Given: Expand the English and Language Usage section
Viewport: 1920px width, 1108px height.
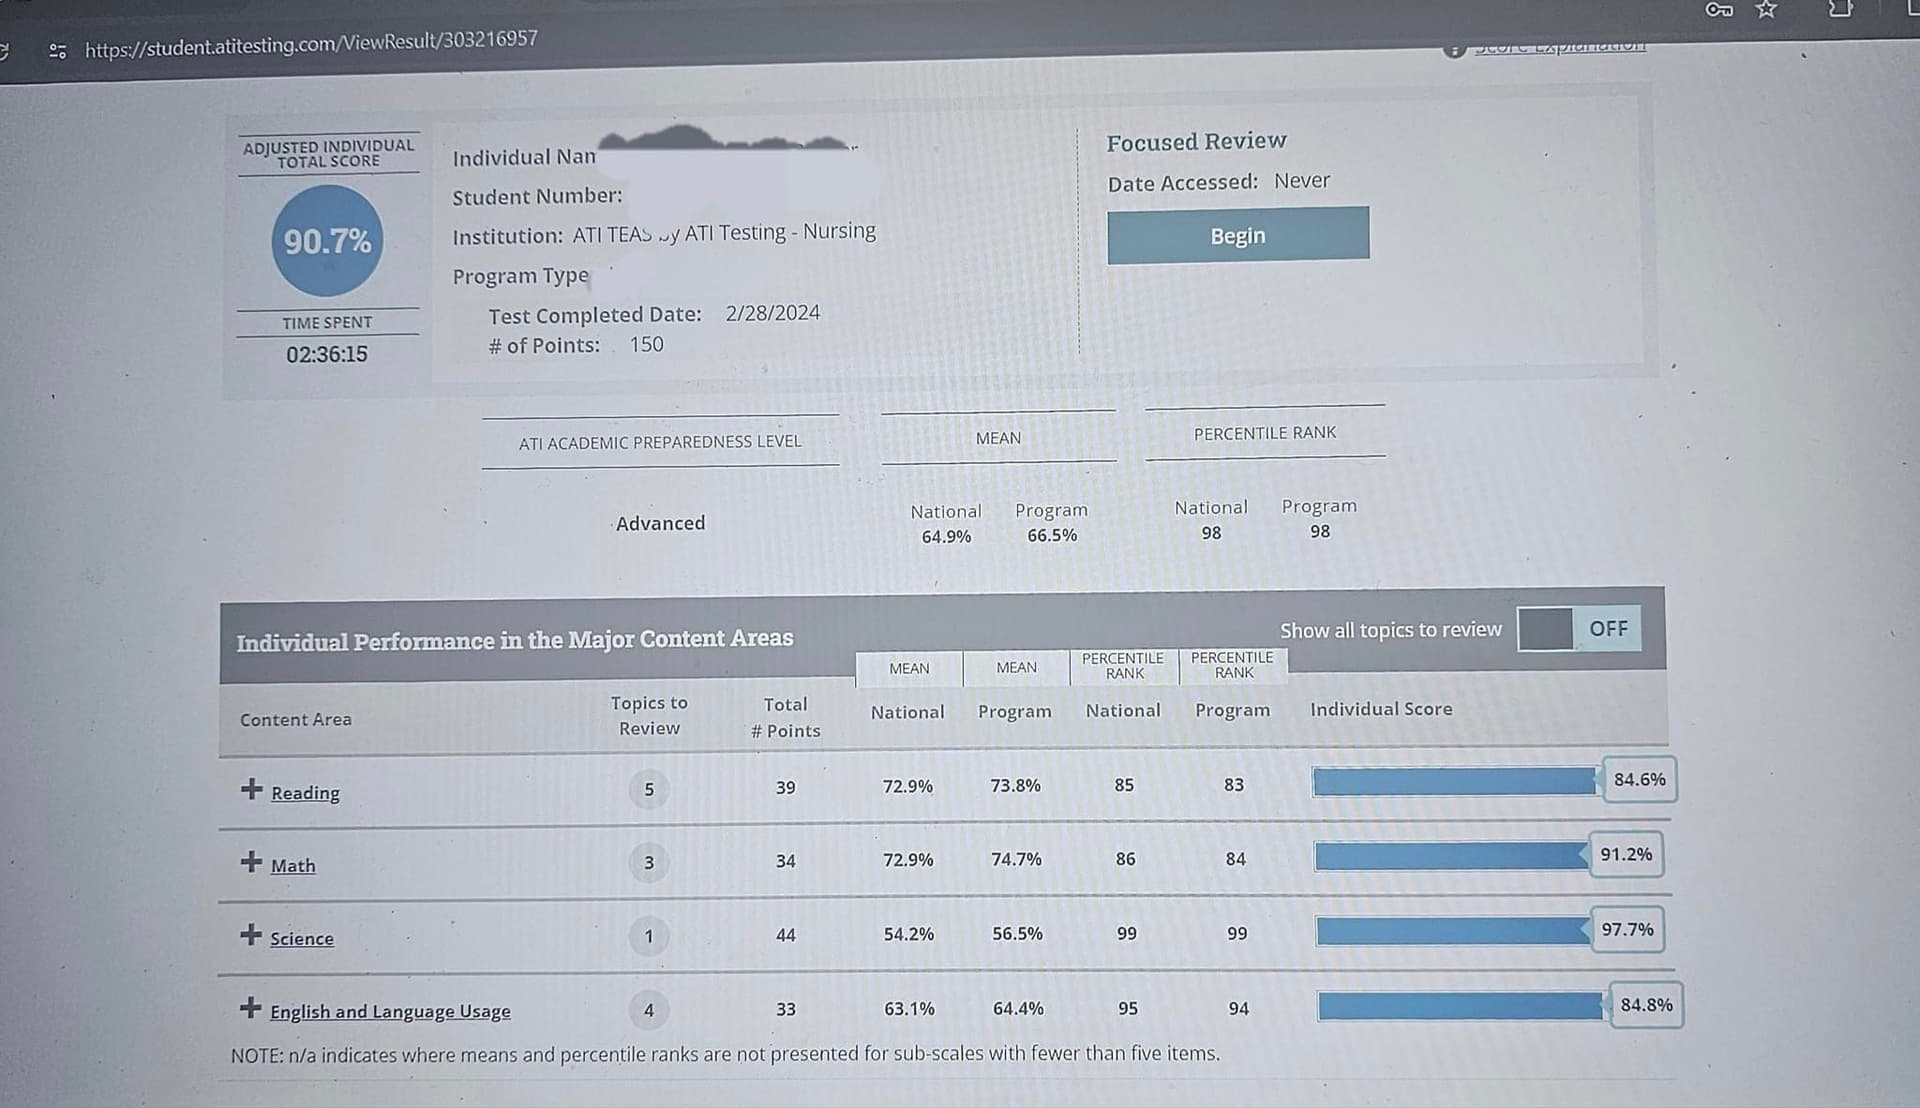Looking at the screenshot, I should pyautogui.click(x=250, y=1008).
